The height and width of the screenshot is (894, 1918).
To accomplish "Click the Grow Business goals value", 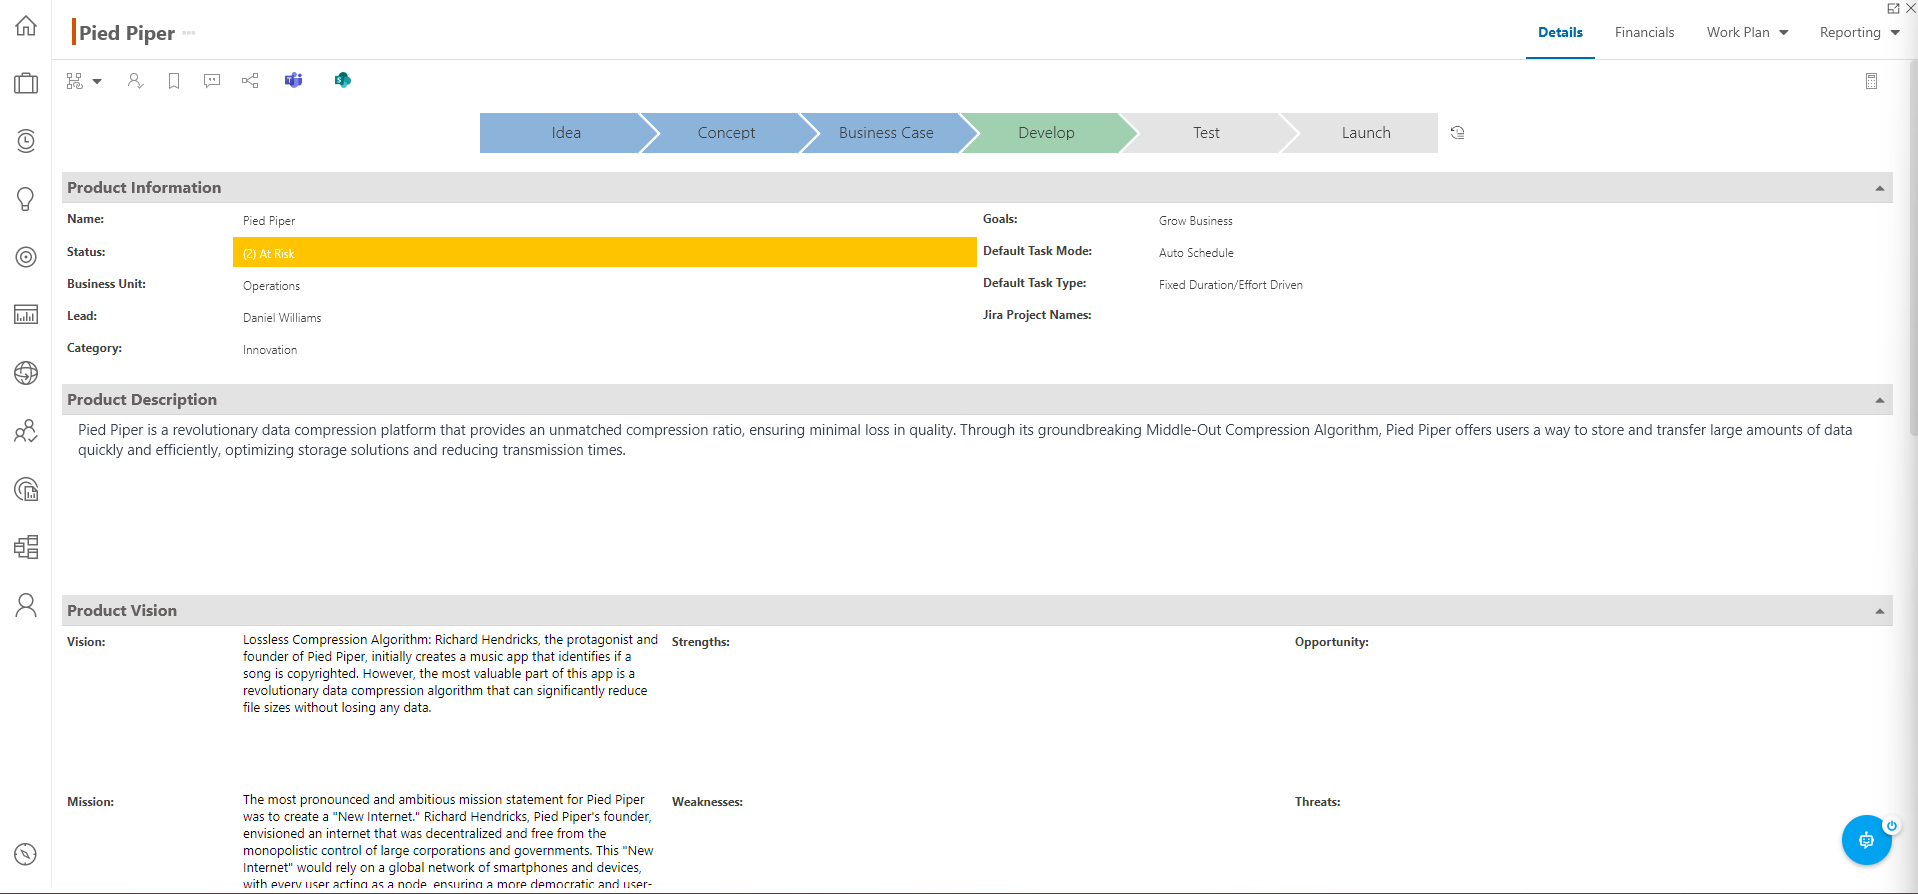I will point(1196,221).
